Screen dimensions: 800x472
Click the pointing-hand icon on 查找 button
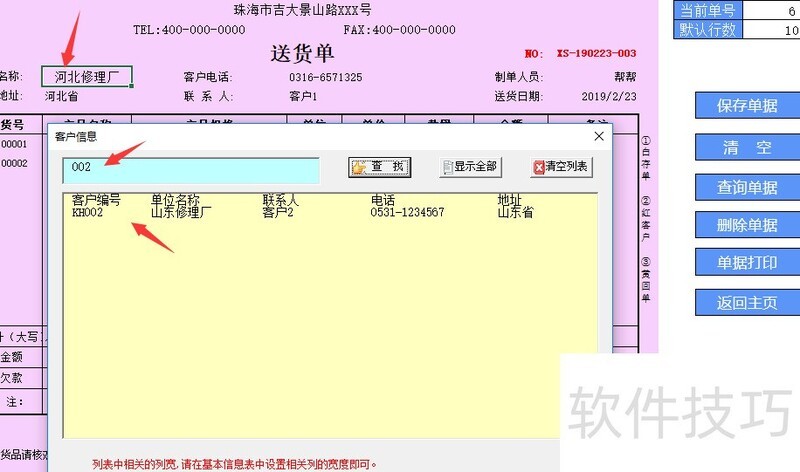coord(360,167)
